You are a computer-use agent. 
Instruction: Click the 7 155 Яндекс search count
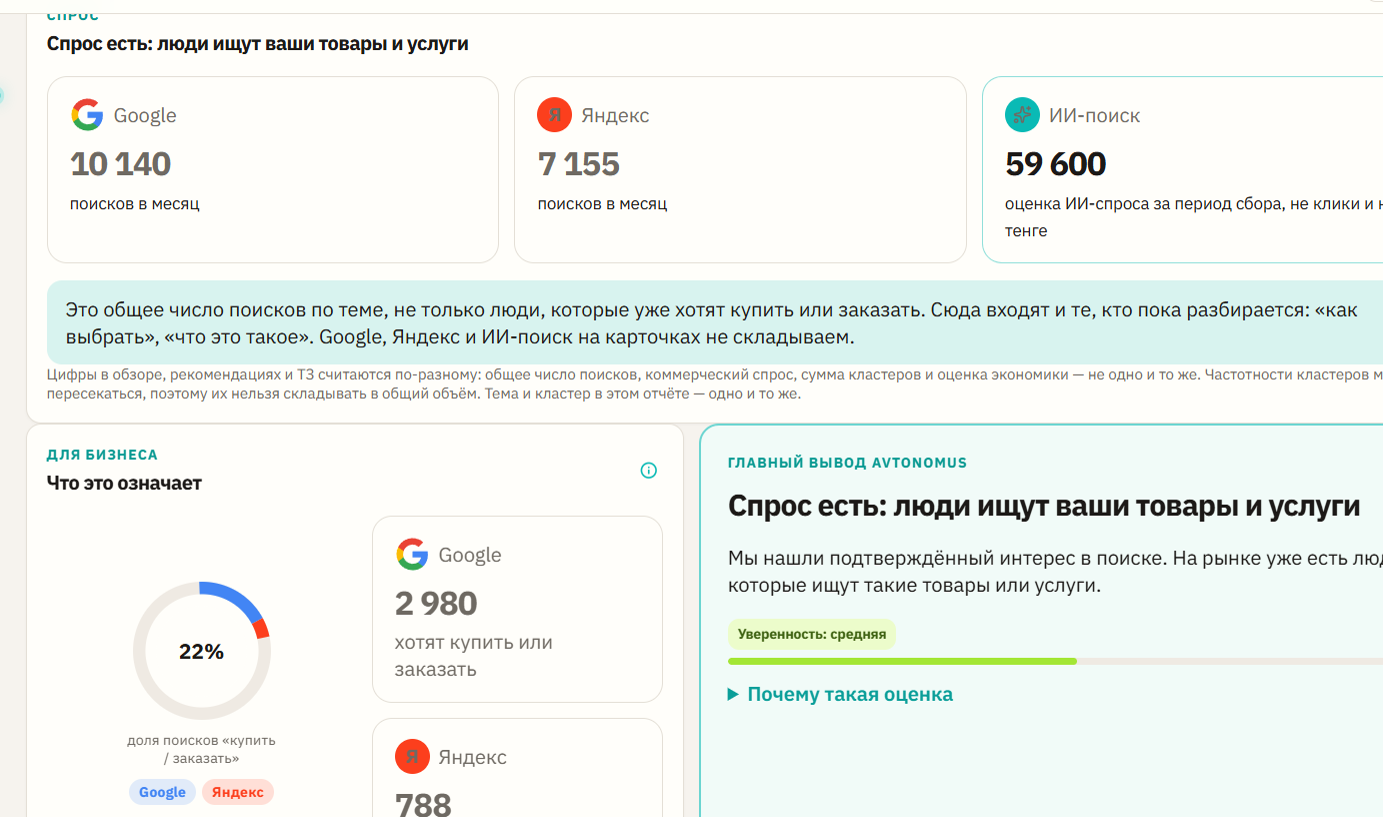click(579, 164)
